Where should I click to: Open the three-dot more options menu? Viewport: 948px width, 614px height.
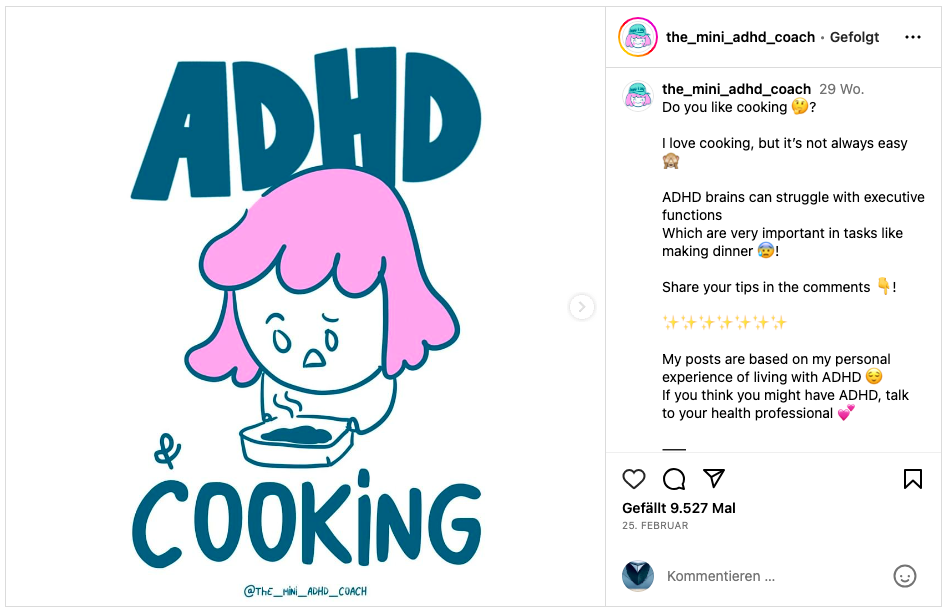pyautogui.click(x=913, y=37)
